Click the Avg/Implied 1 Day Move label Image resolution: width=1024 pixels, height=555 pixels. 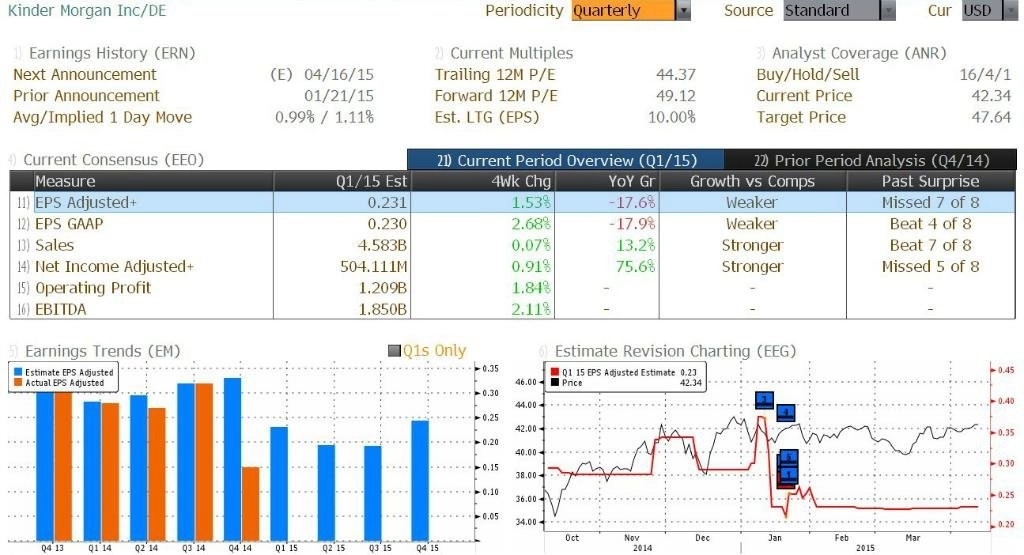point(103,118)
